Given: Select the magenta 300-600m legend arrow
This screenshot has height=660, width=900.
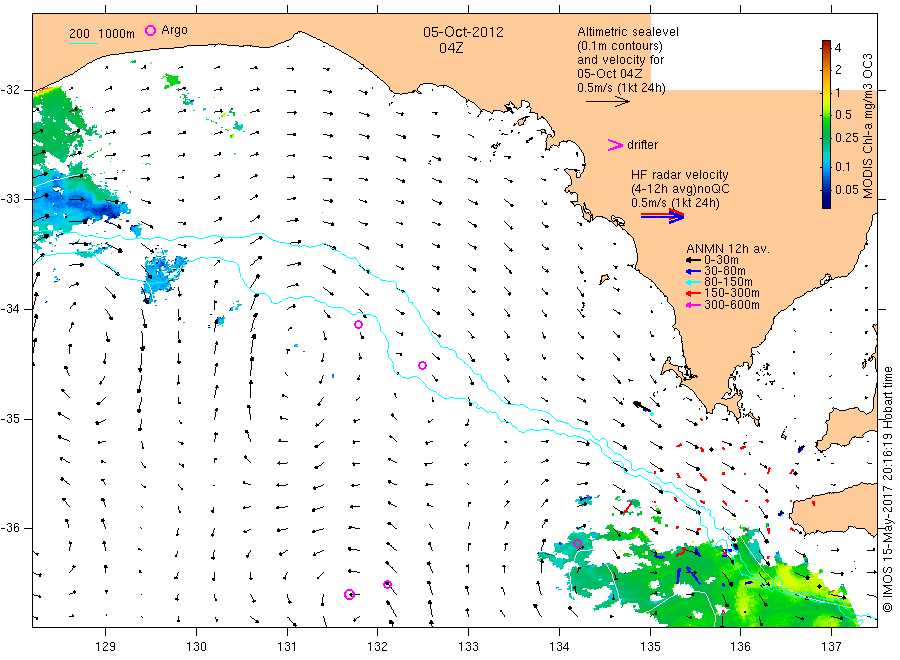Looking at the screenshot, I should pos(693,305).
